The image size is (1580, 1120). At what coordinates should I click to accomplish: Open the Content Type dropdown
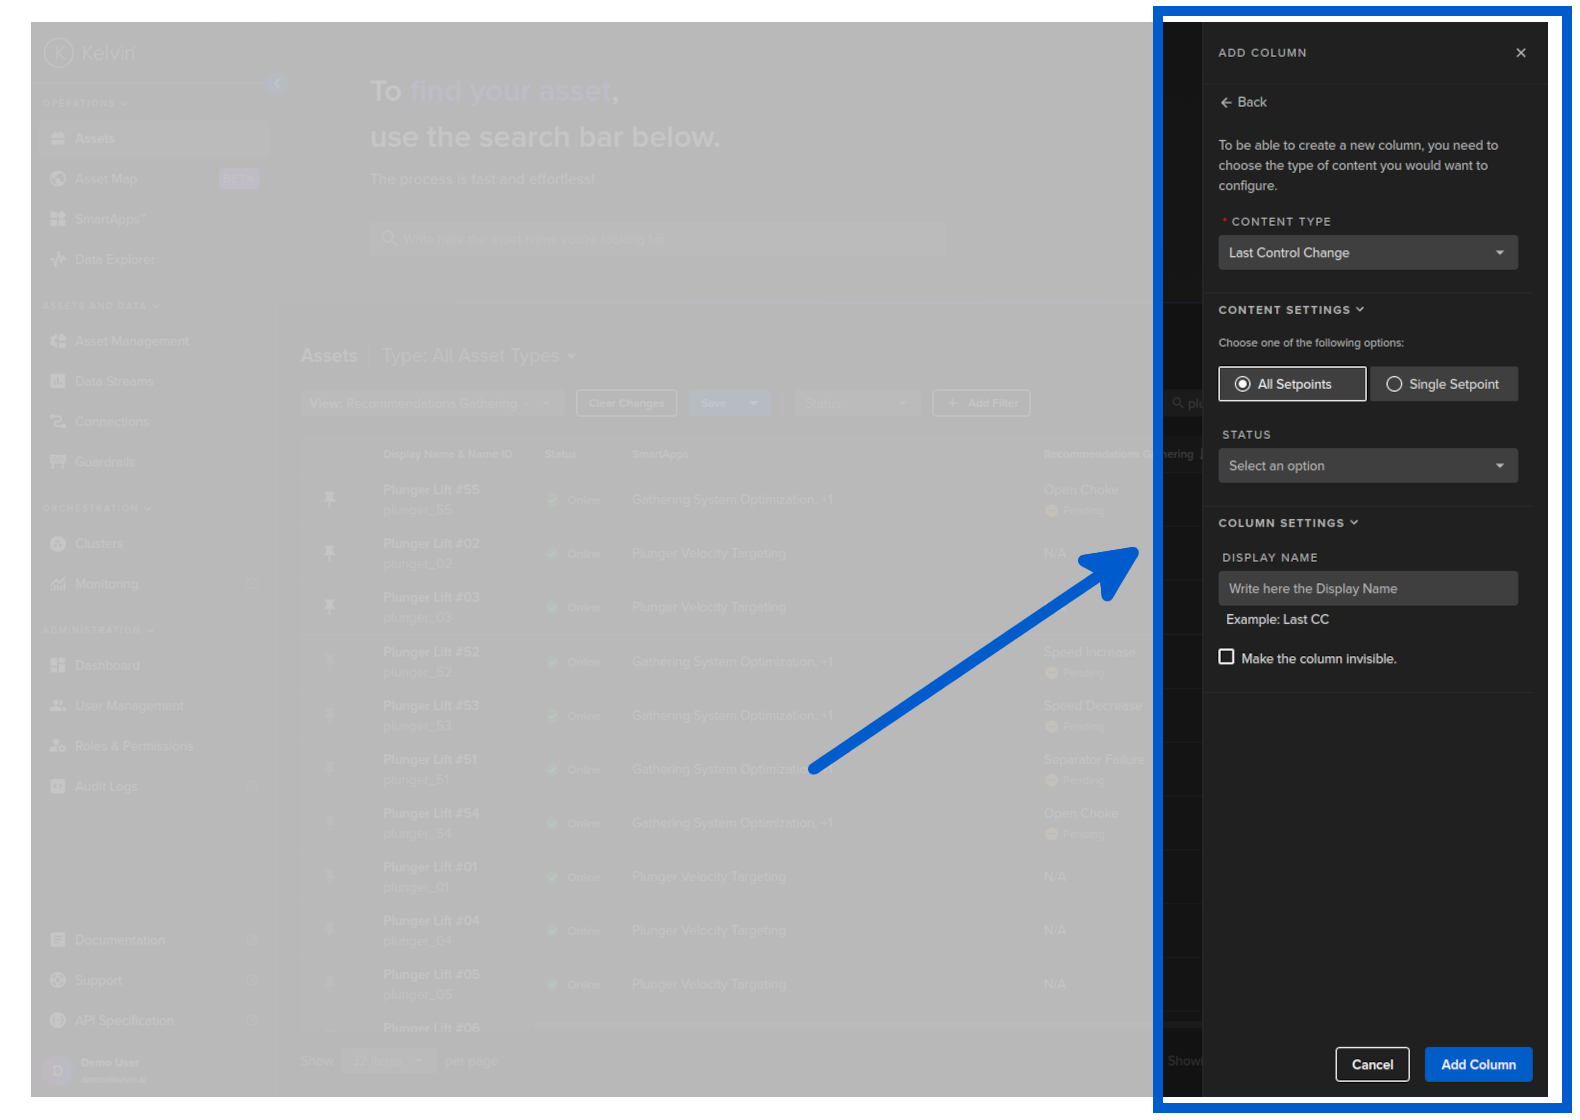coord(1367,253)
